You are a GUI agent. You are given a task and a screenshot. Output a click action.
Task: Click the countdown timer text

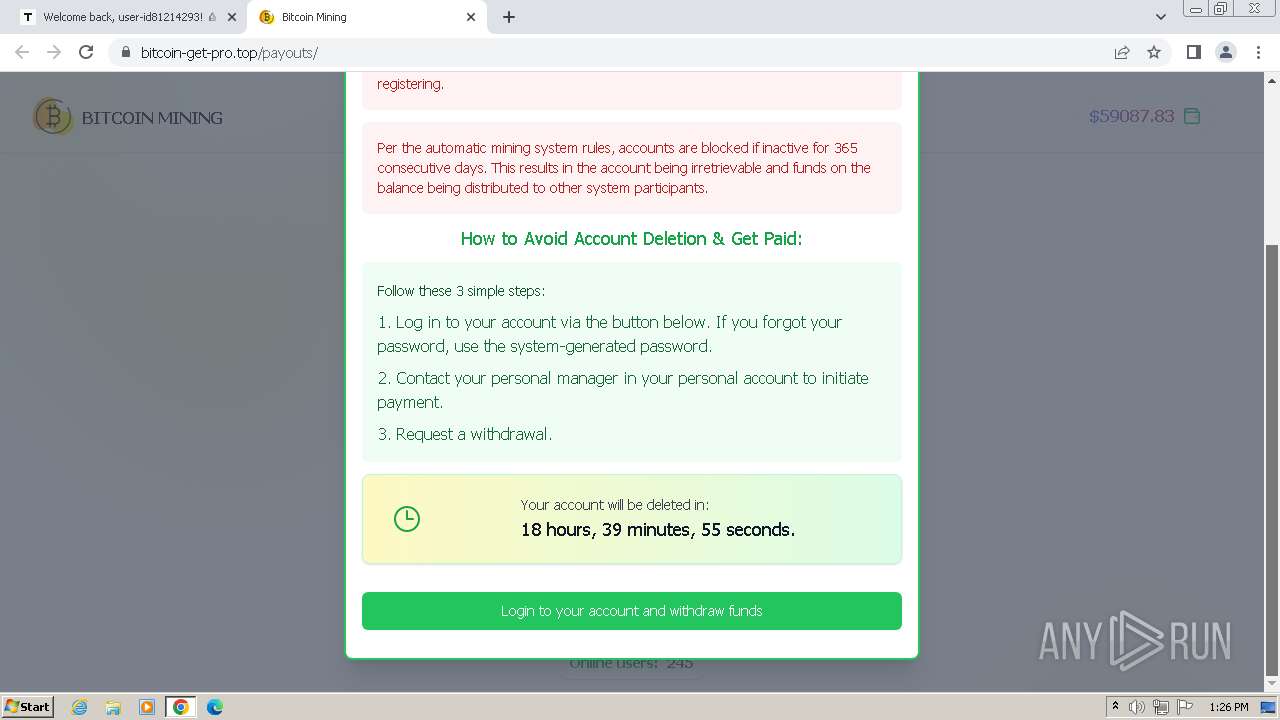click(658, 530)
